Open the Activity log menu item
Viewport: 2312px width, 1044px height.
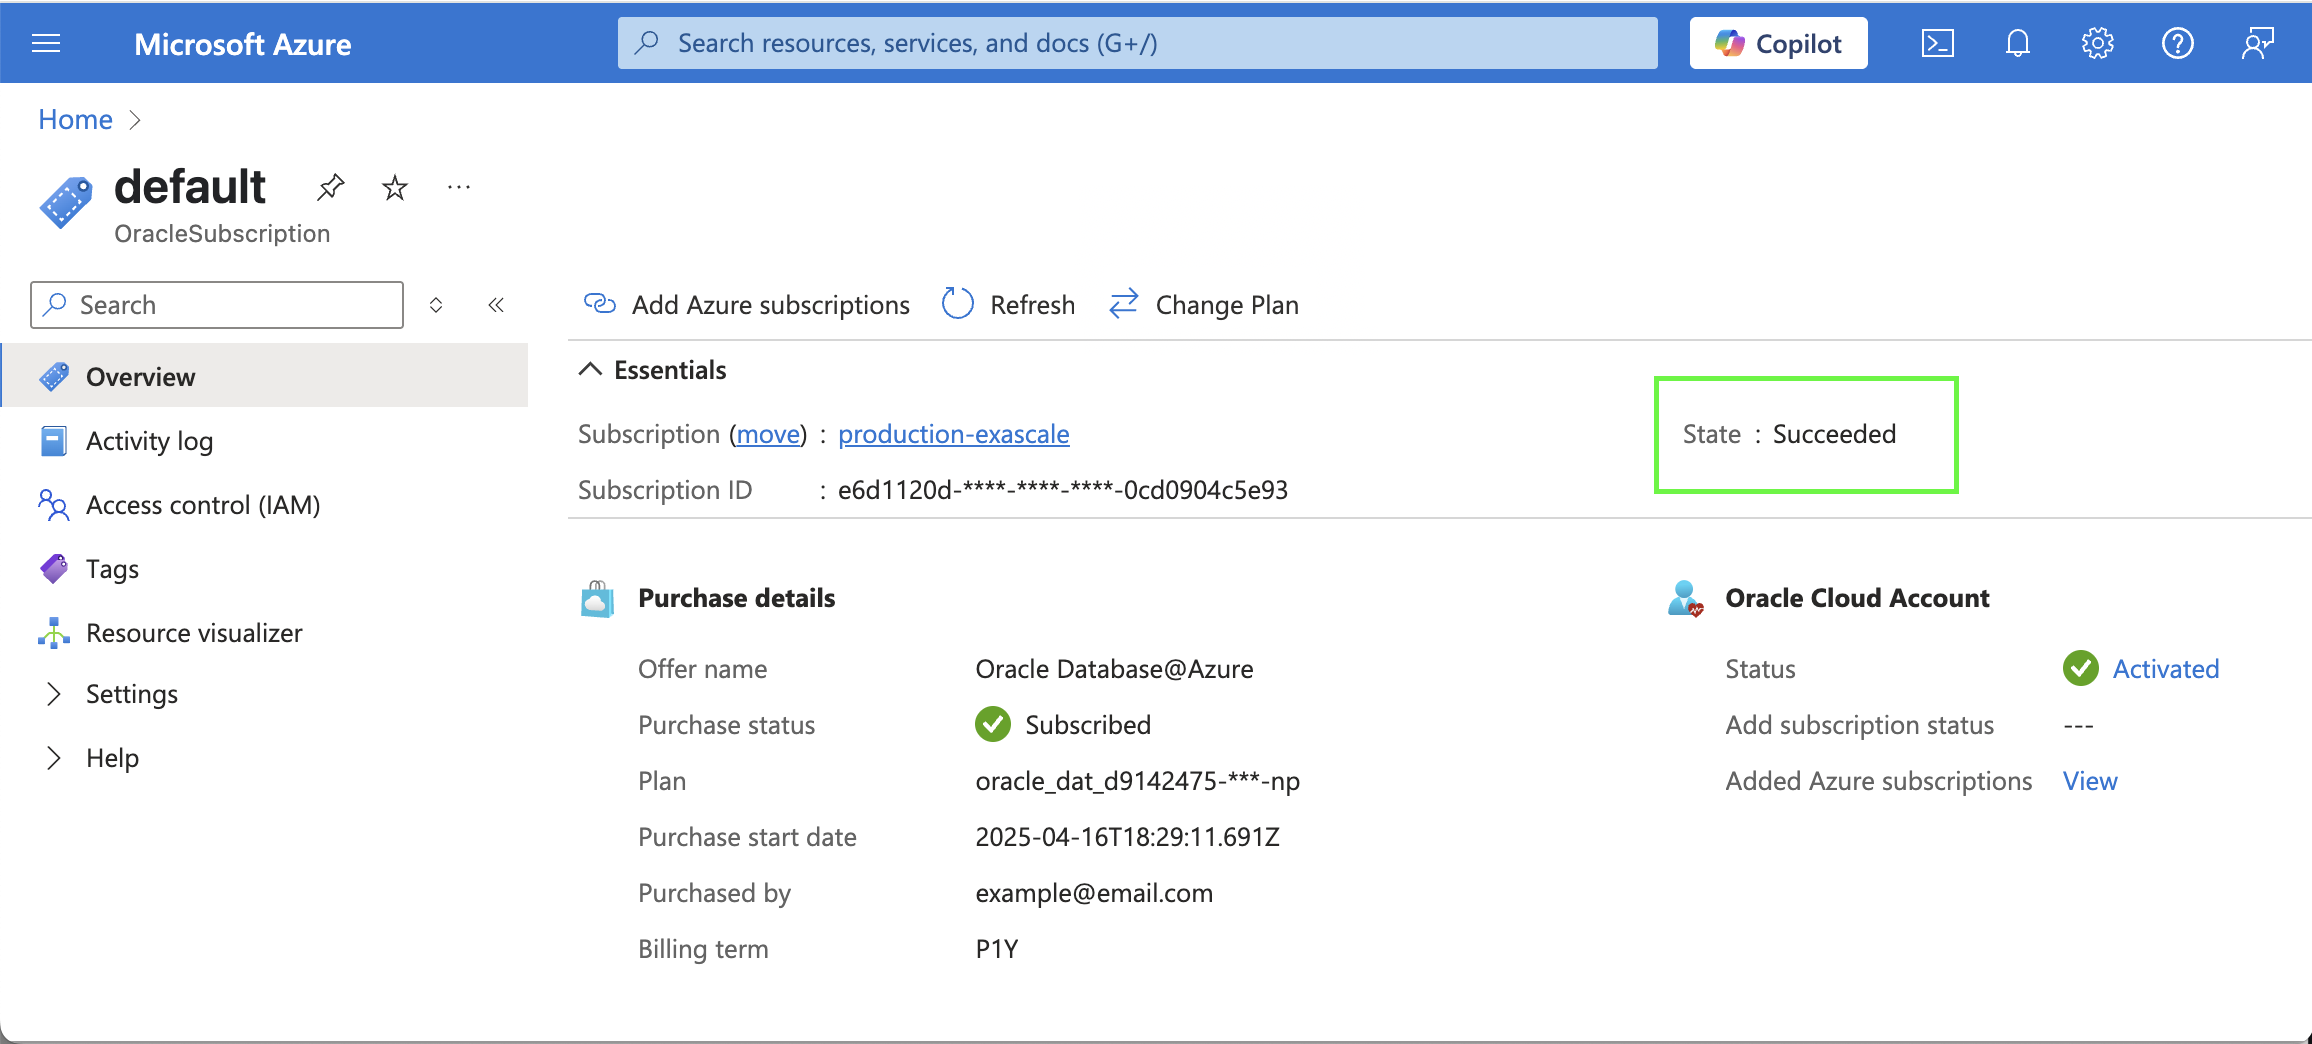pos(149,441)
